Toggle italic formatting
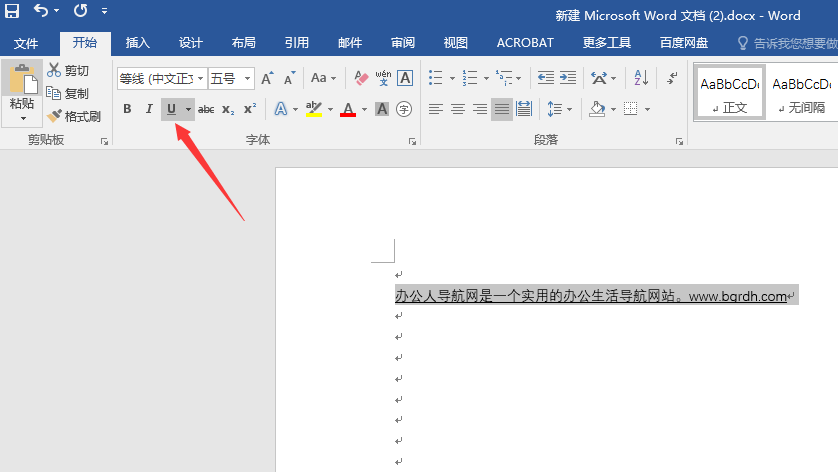Screen dimensions: 838x472 click(x=149, y=109)
